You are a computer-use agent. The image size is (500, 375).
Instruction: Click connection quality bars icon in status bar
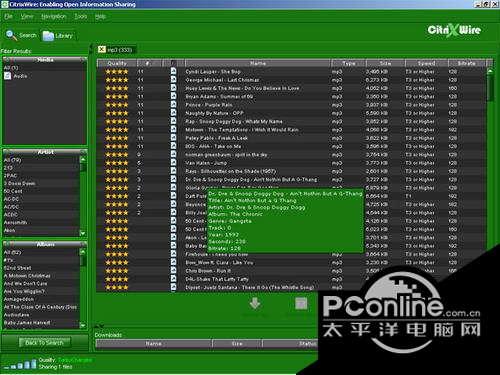tap(21, 364)
